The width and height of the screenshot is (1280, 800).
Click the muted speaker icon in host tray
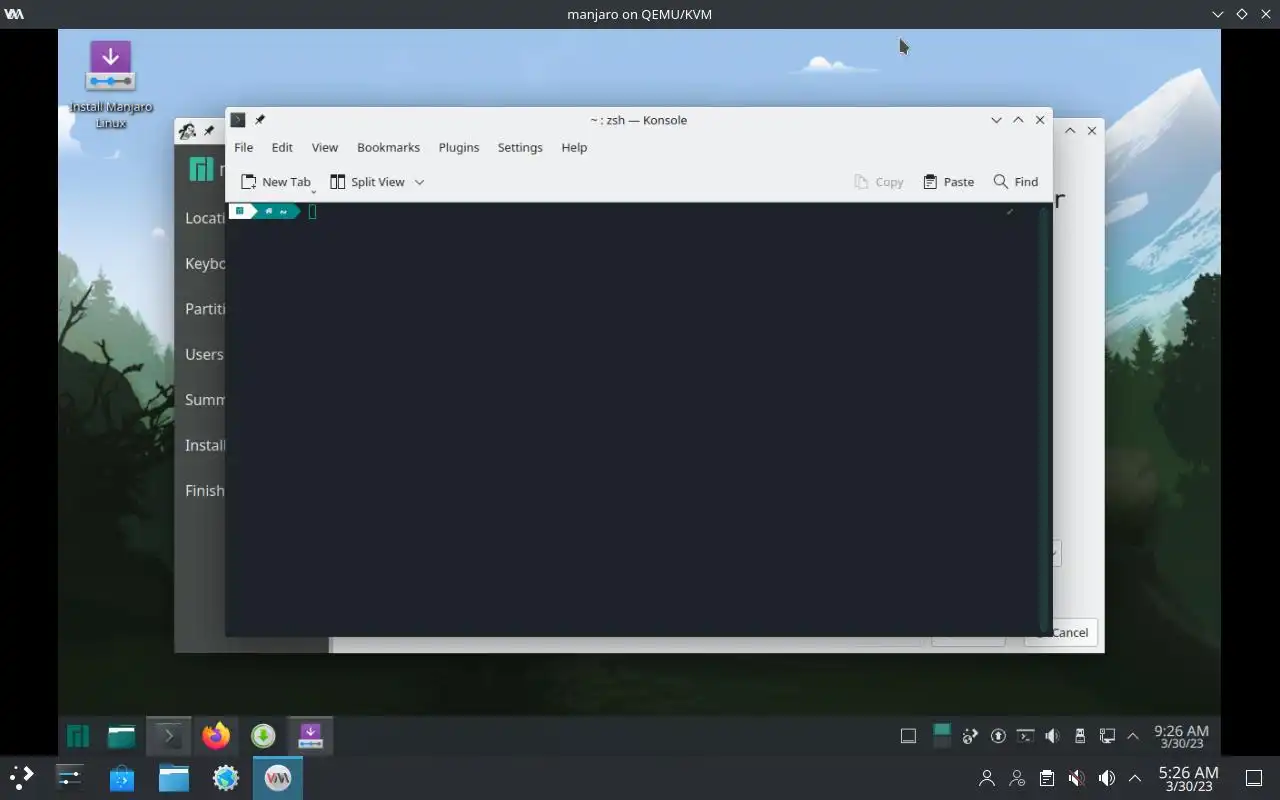click(1076, 778)
